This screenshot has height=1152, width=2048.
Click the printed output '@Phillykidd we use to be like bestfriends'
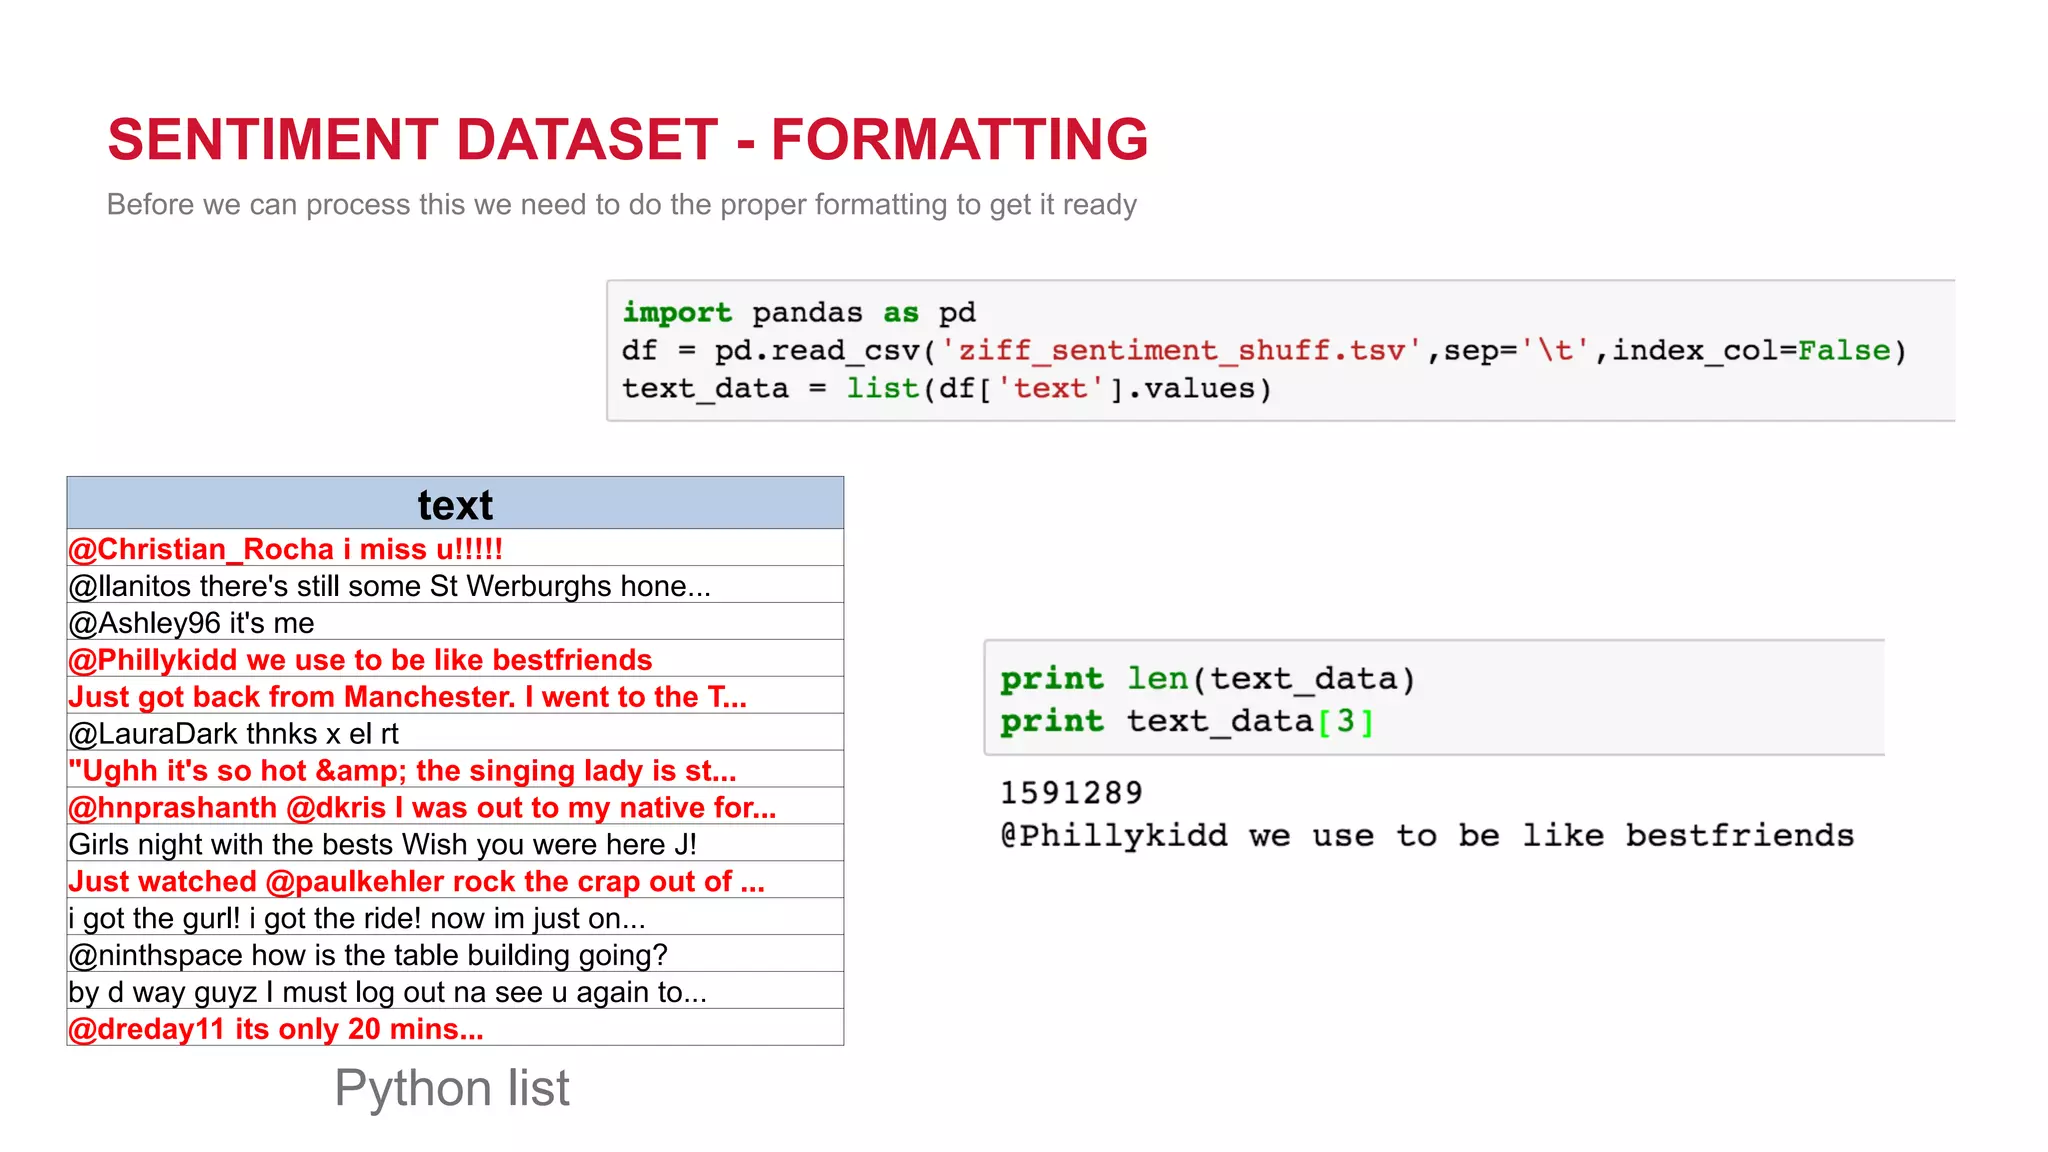1427,835
